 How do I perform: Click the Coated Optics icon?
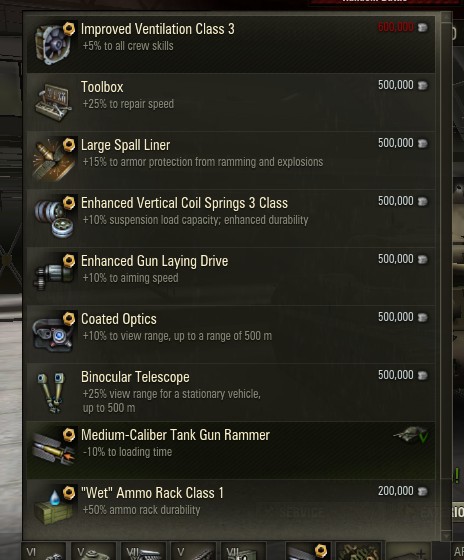tap(54, 332)
